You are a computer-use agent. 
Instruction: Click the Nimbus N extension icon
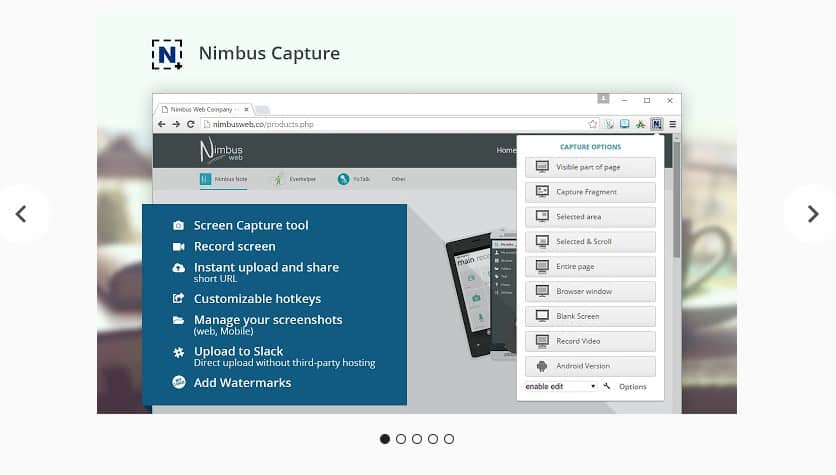[656, 124]
